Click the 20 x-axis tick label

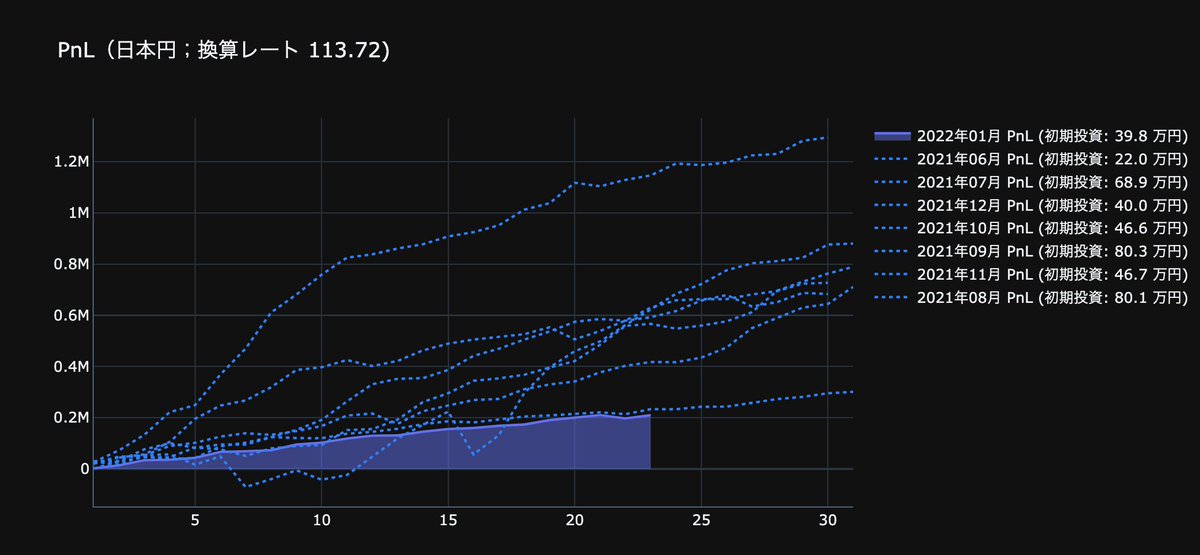pos(575,521)
